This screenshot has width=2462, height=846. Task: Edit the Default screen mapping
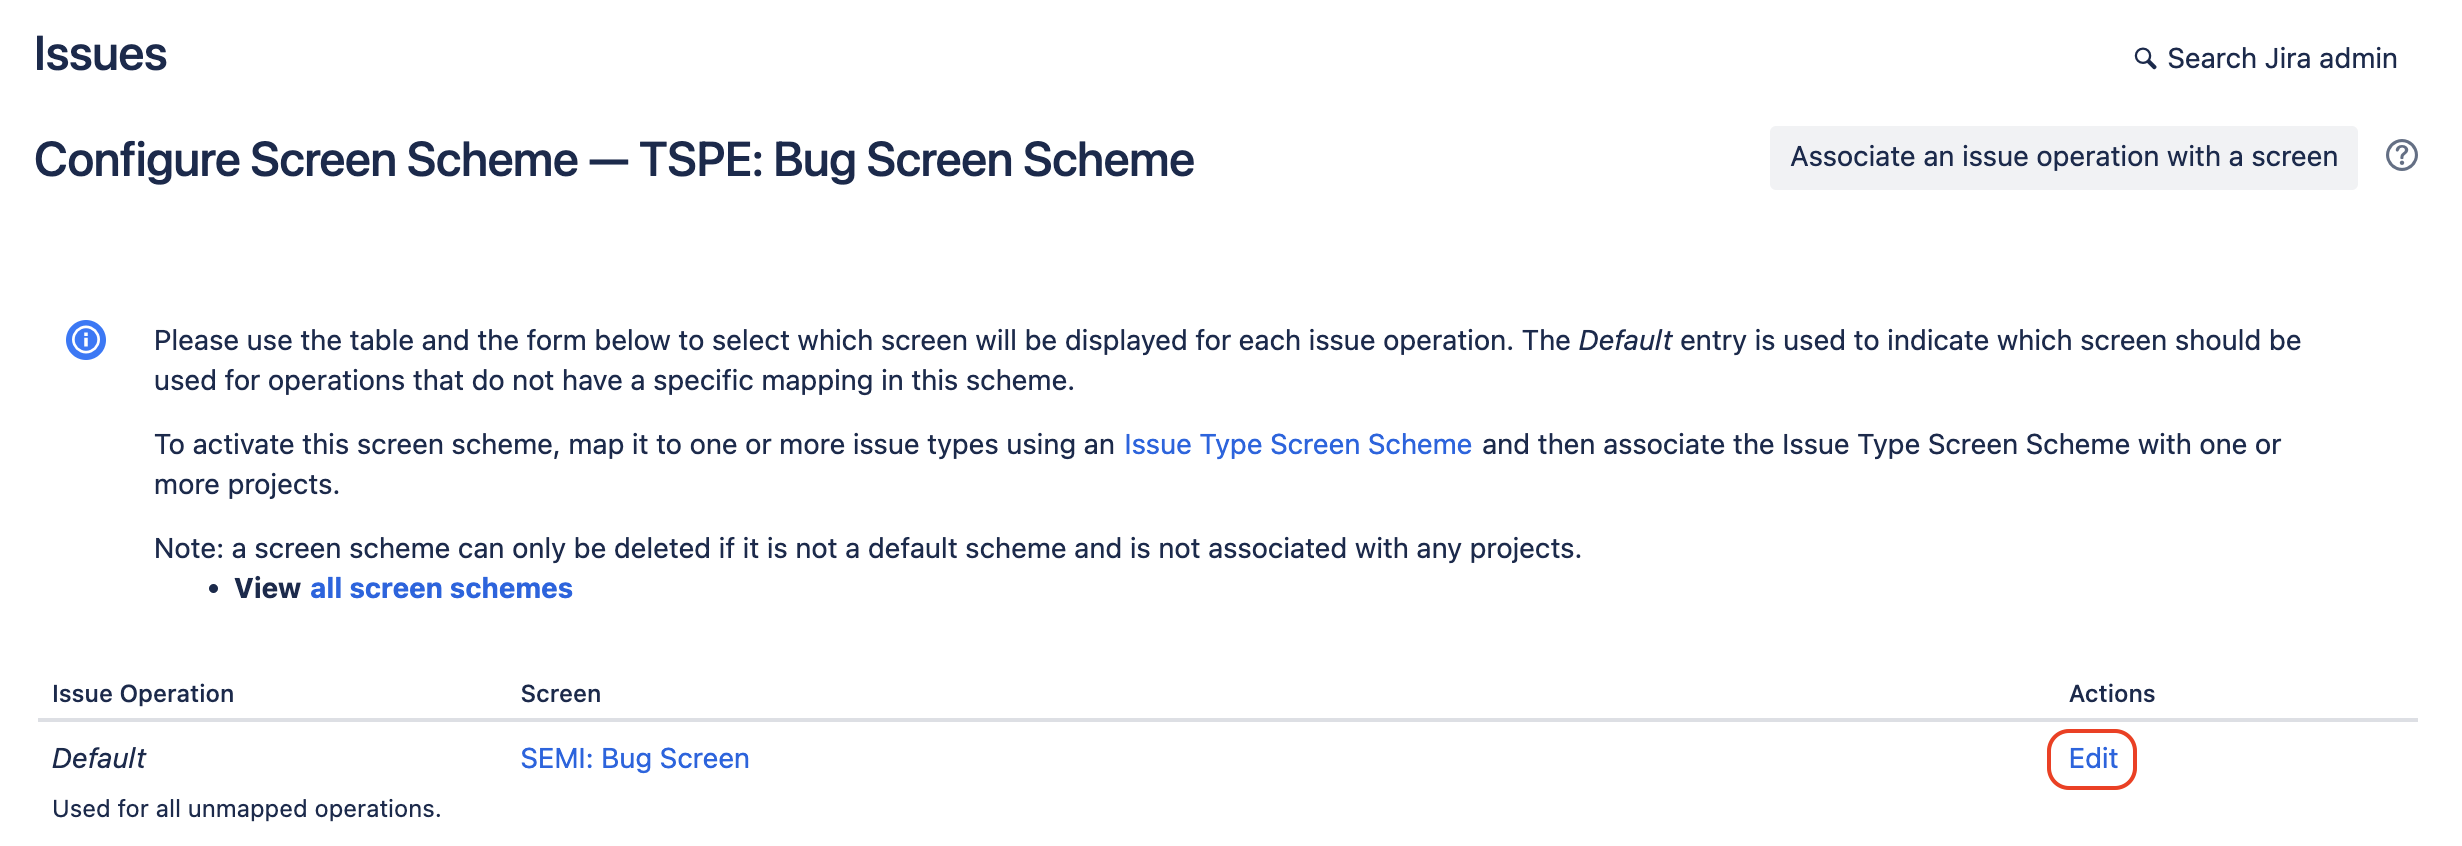[x=2093, y=758]
